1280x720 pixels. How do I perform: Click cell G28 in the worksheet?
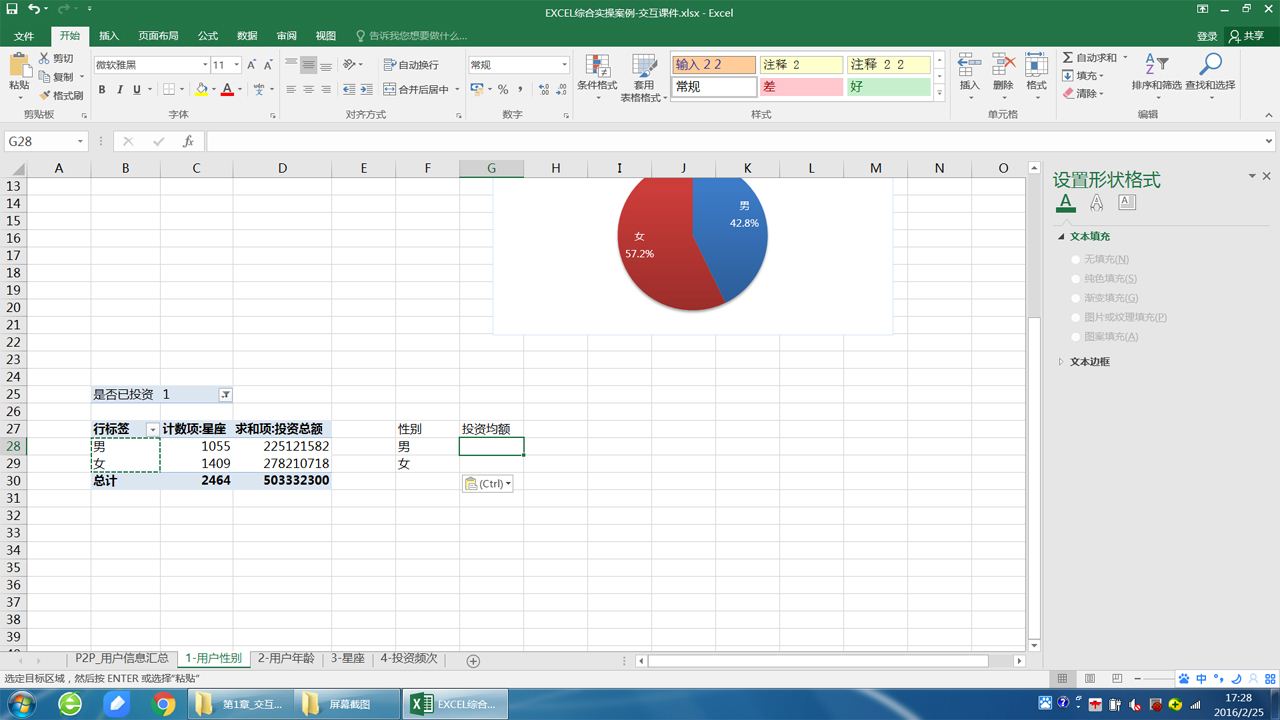(491, 447)
